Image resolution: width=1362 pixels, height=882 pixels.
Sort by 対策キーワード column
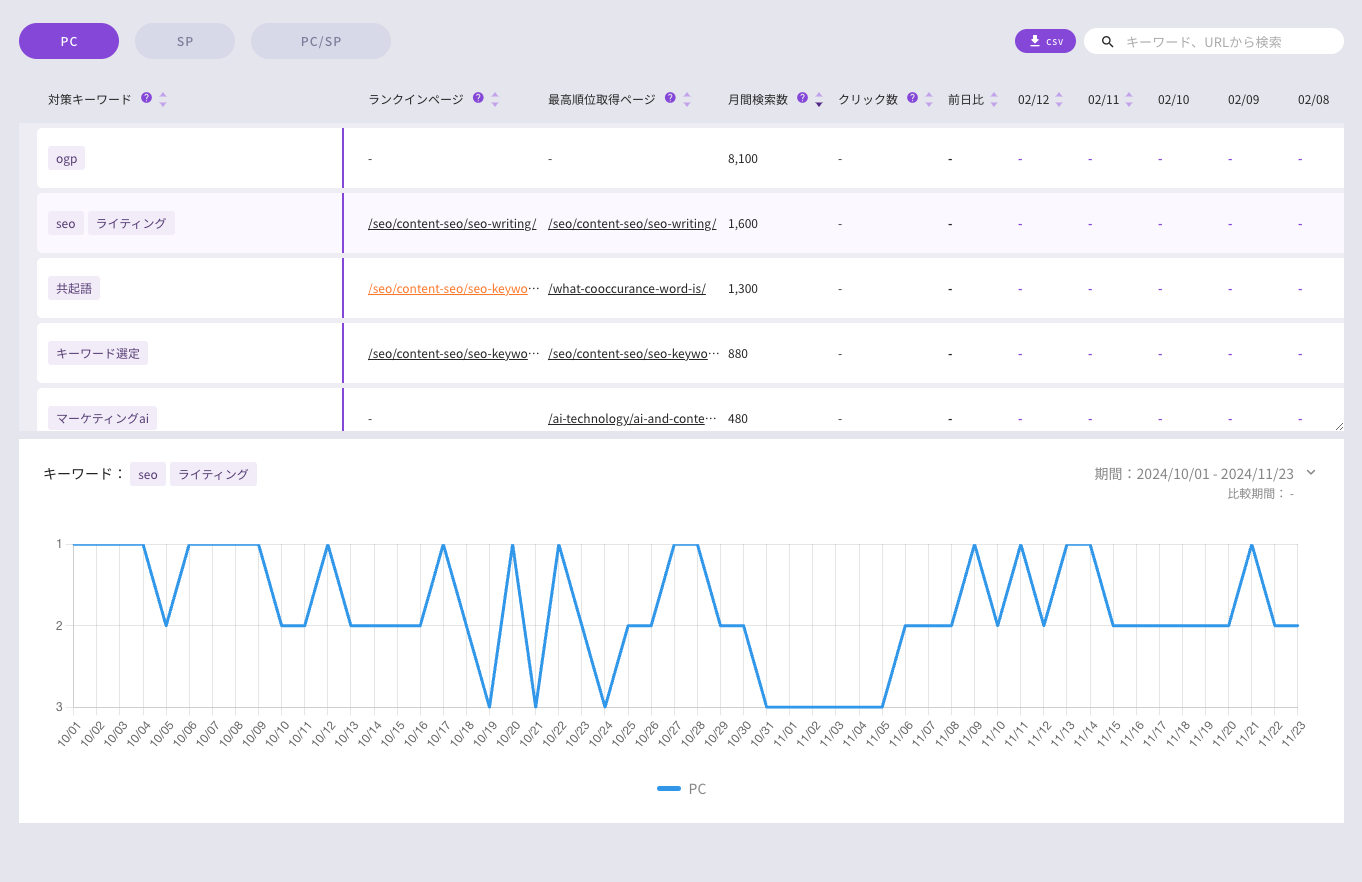(x=163, y=99)
